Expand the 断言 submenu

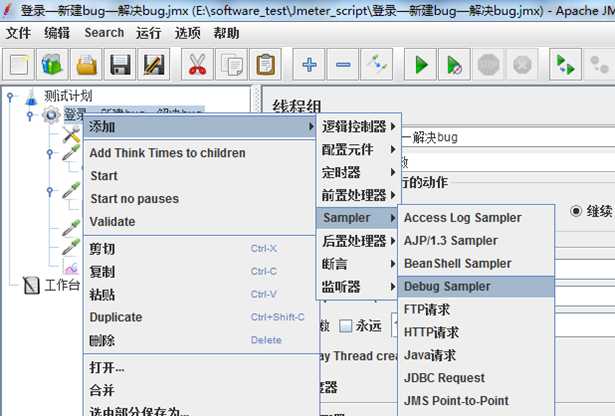[358, 264]
